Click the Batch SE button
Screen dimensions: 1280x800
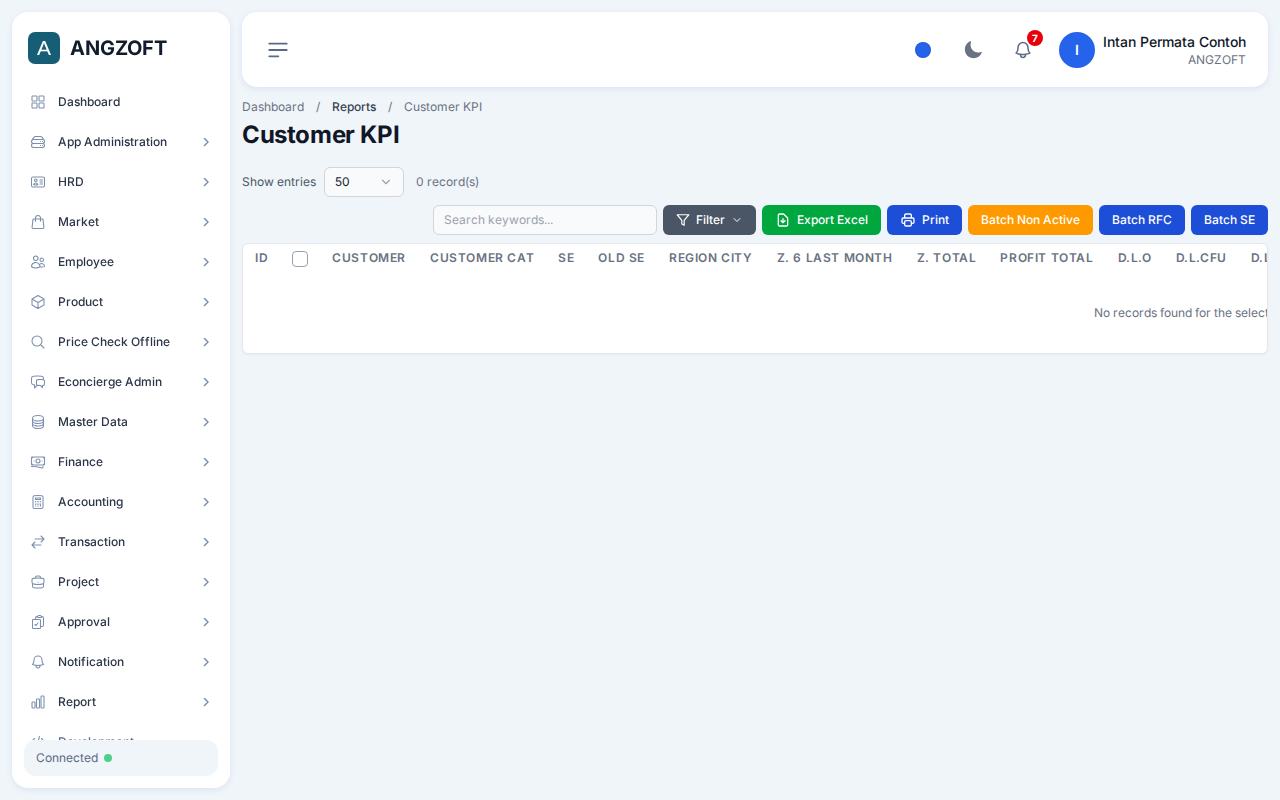click(x=1229, y=220)
